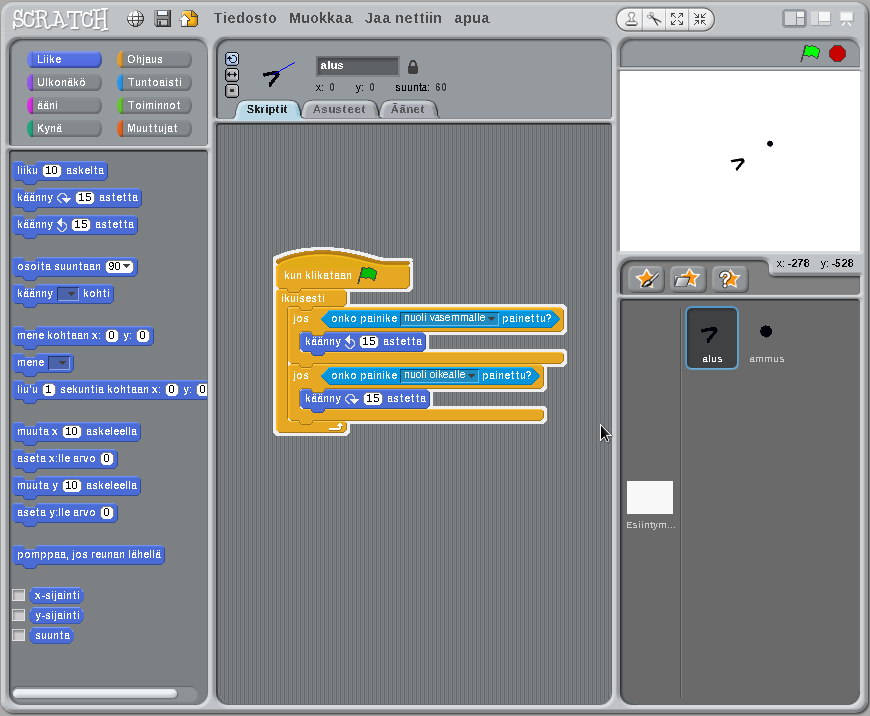870x716 pixels.
Task: Select the Tuntoaisti block category
Action: [x=154, y=83]
